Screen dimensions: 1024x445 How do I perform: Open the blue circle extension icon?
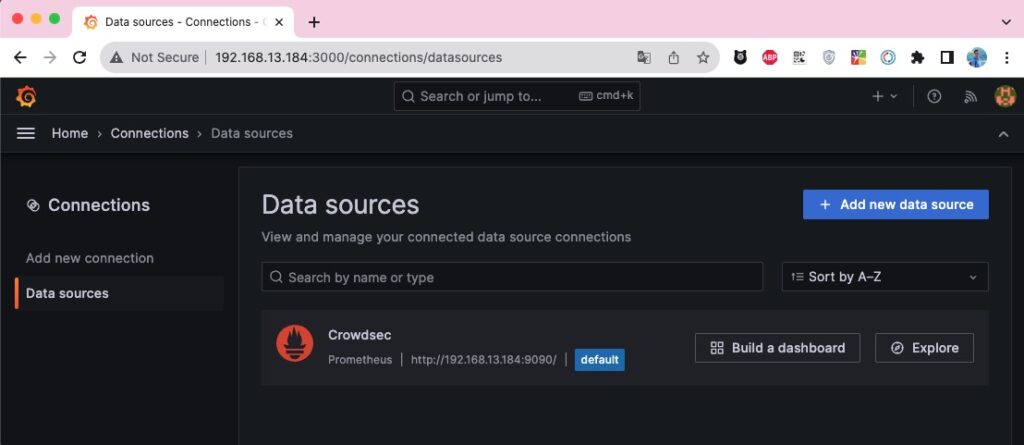(x=888, y=58)
